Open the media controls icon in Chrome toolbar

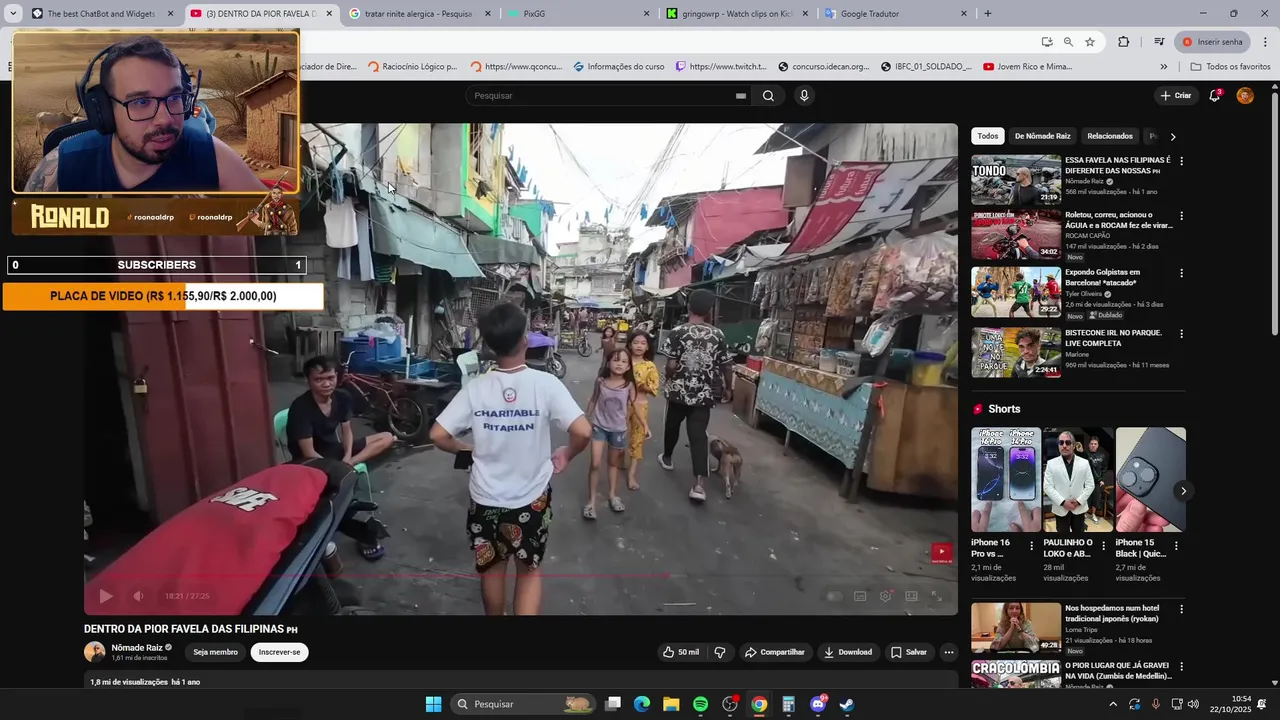click(1159, 42)
